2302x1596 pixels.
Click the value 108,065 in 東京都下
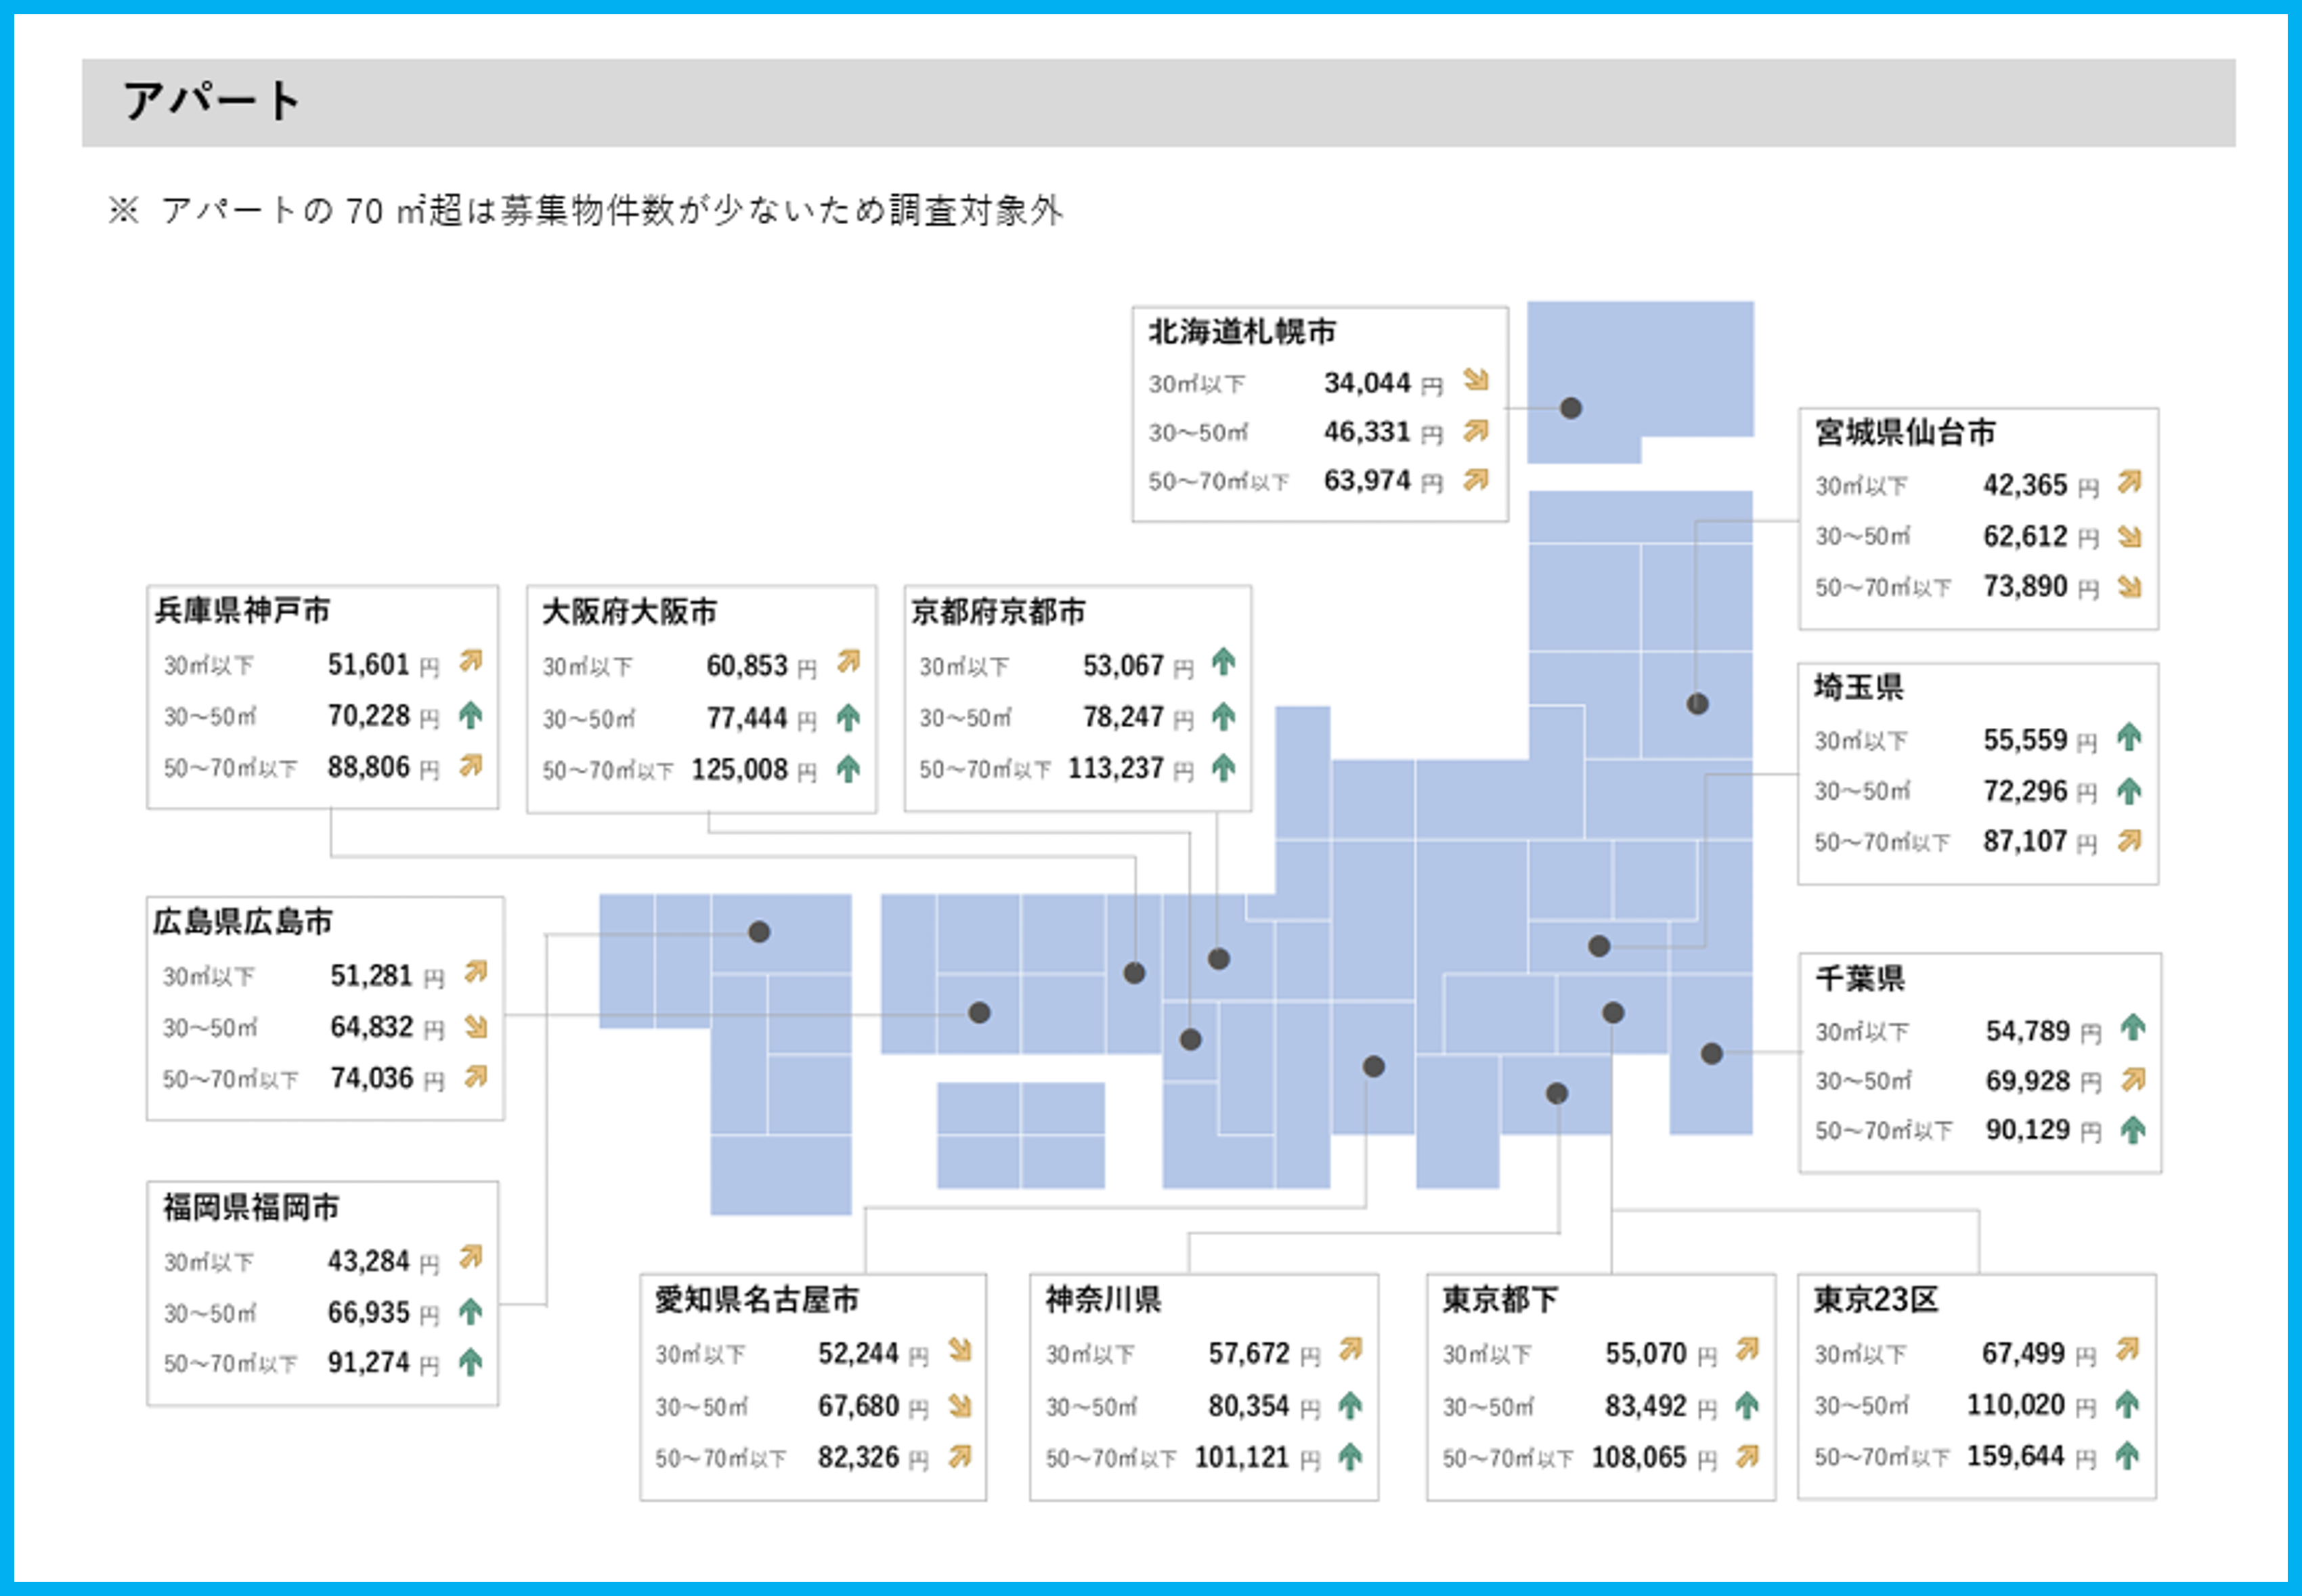[1638, 1457]
